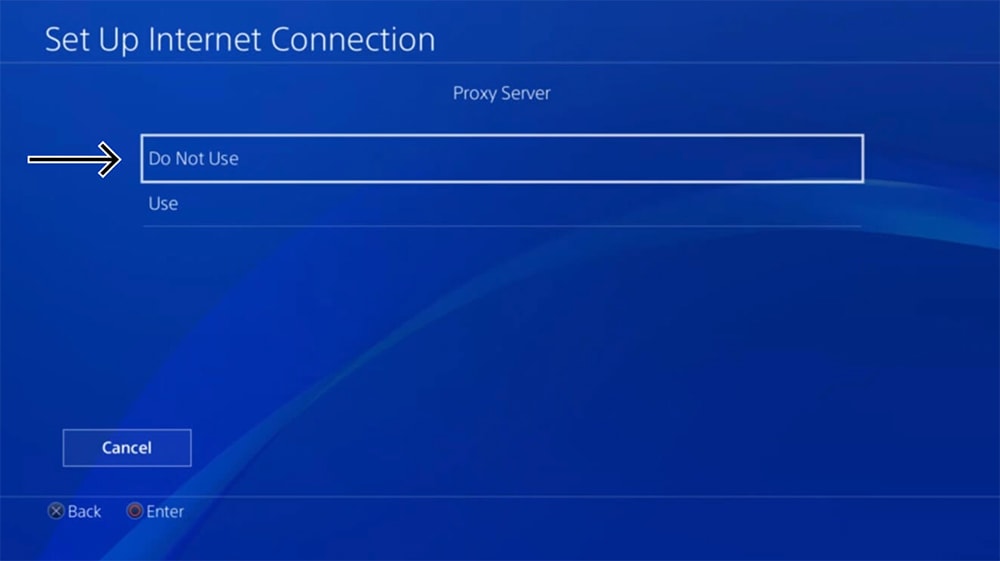Screen dimensions: 1000x561
Task: Click the Proxy Server heading text
Action: coord(501,93)
